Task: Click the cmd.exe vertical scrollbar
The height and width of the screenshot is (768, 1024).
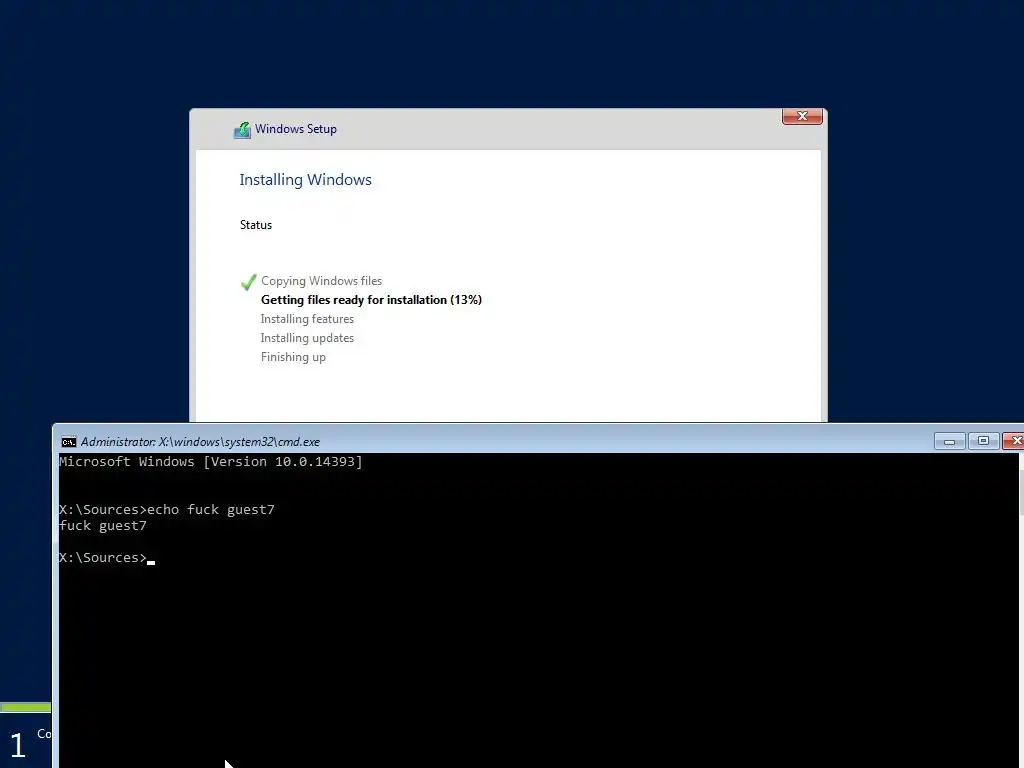Action: 1021,610
